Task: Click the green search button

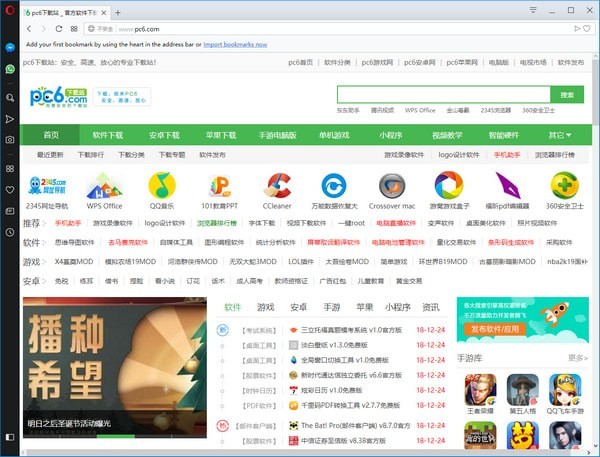Action: [567, 95]
